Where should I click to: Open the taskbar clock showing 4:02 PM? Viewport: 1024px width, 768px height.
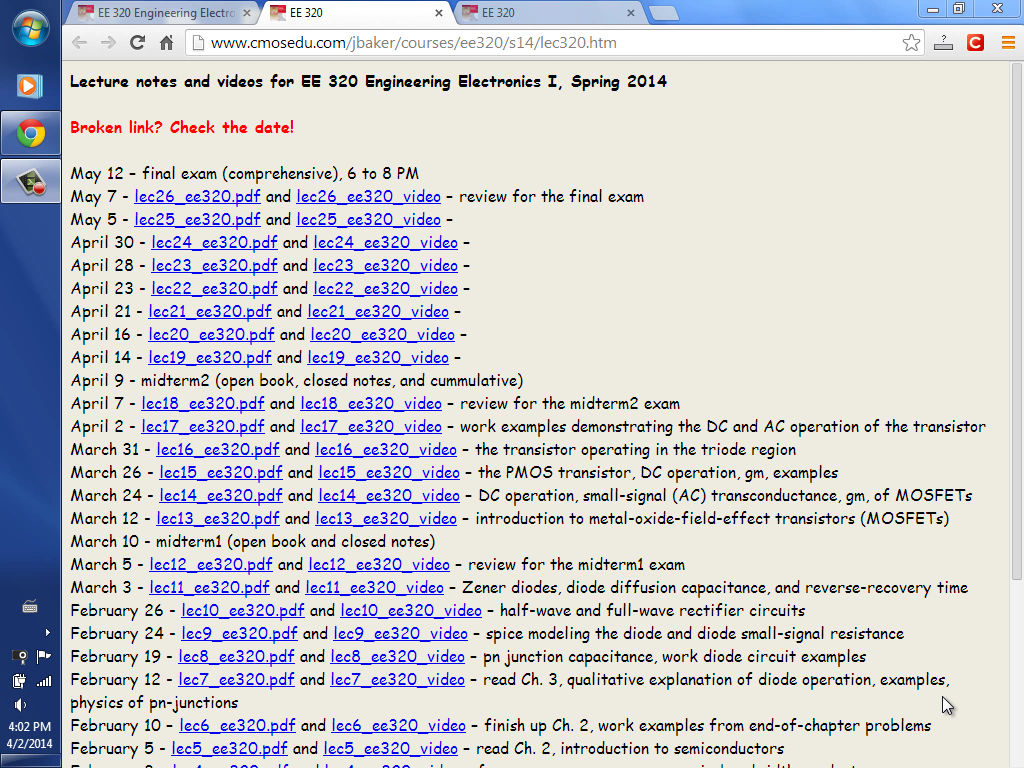click(29, 735)
